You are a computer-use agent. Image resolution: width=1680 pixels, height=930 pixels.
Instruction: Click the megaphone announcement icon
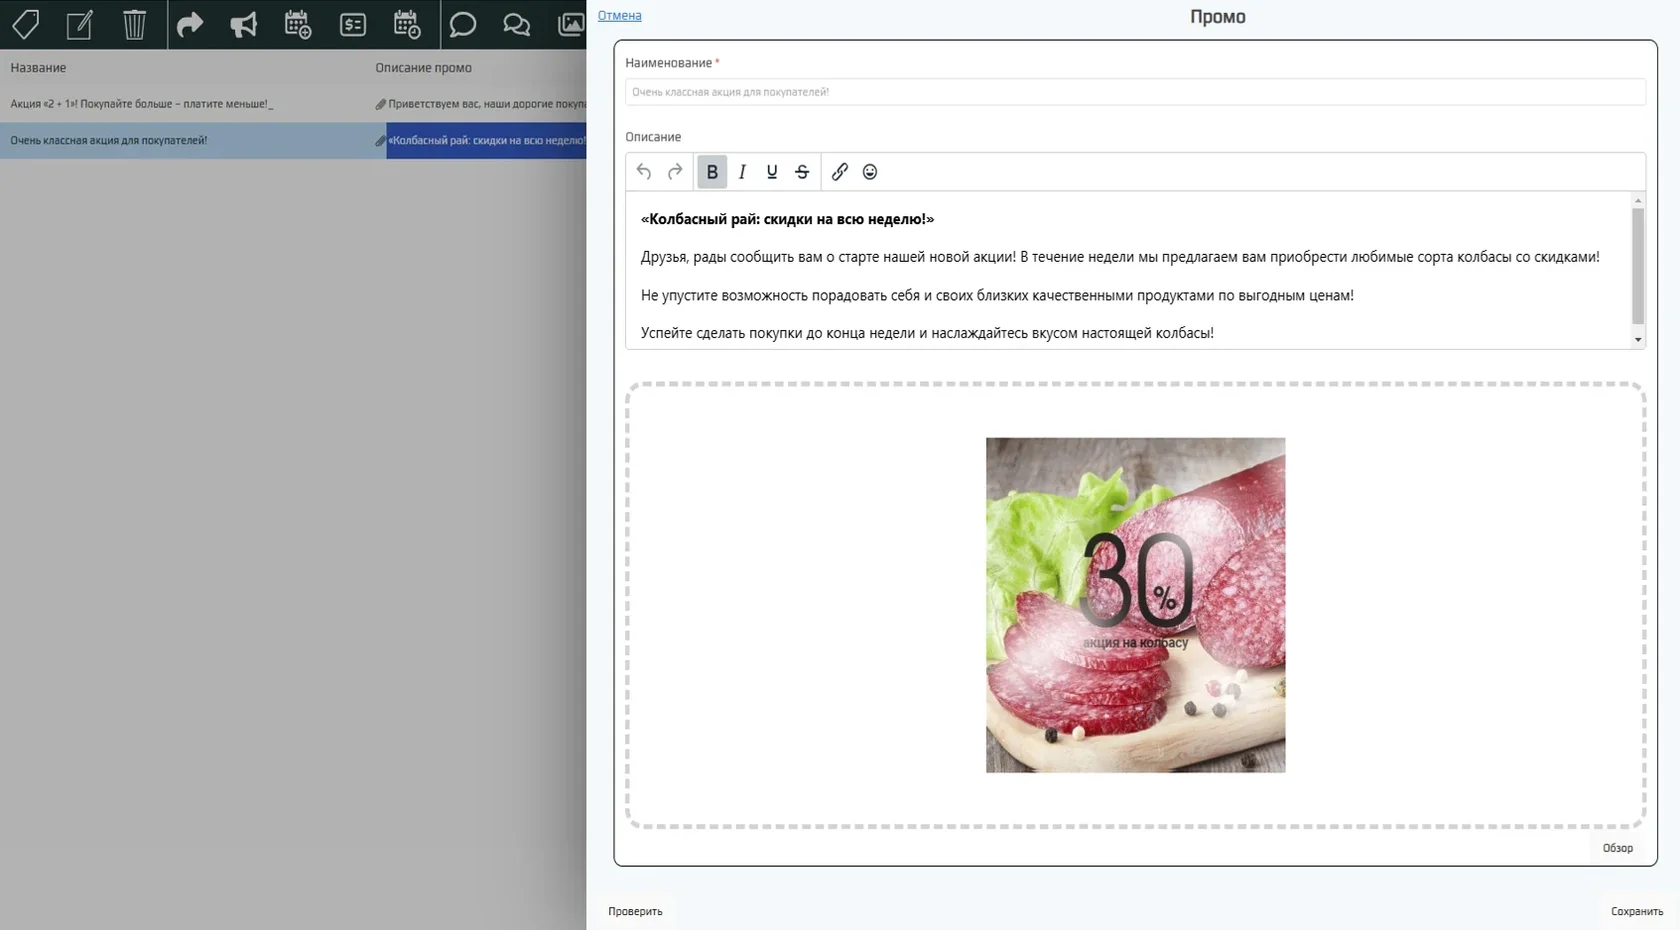click(x=244, y=24)
